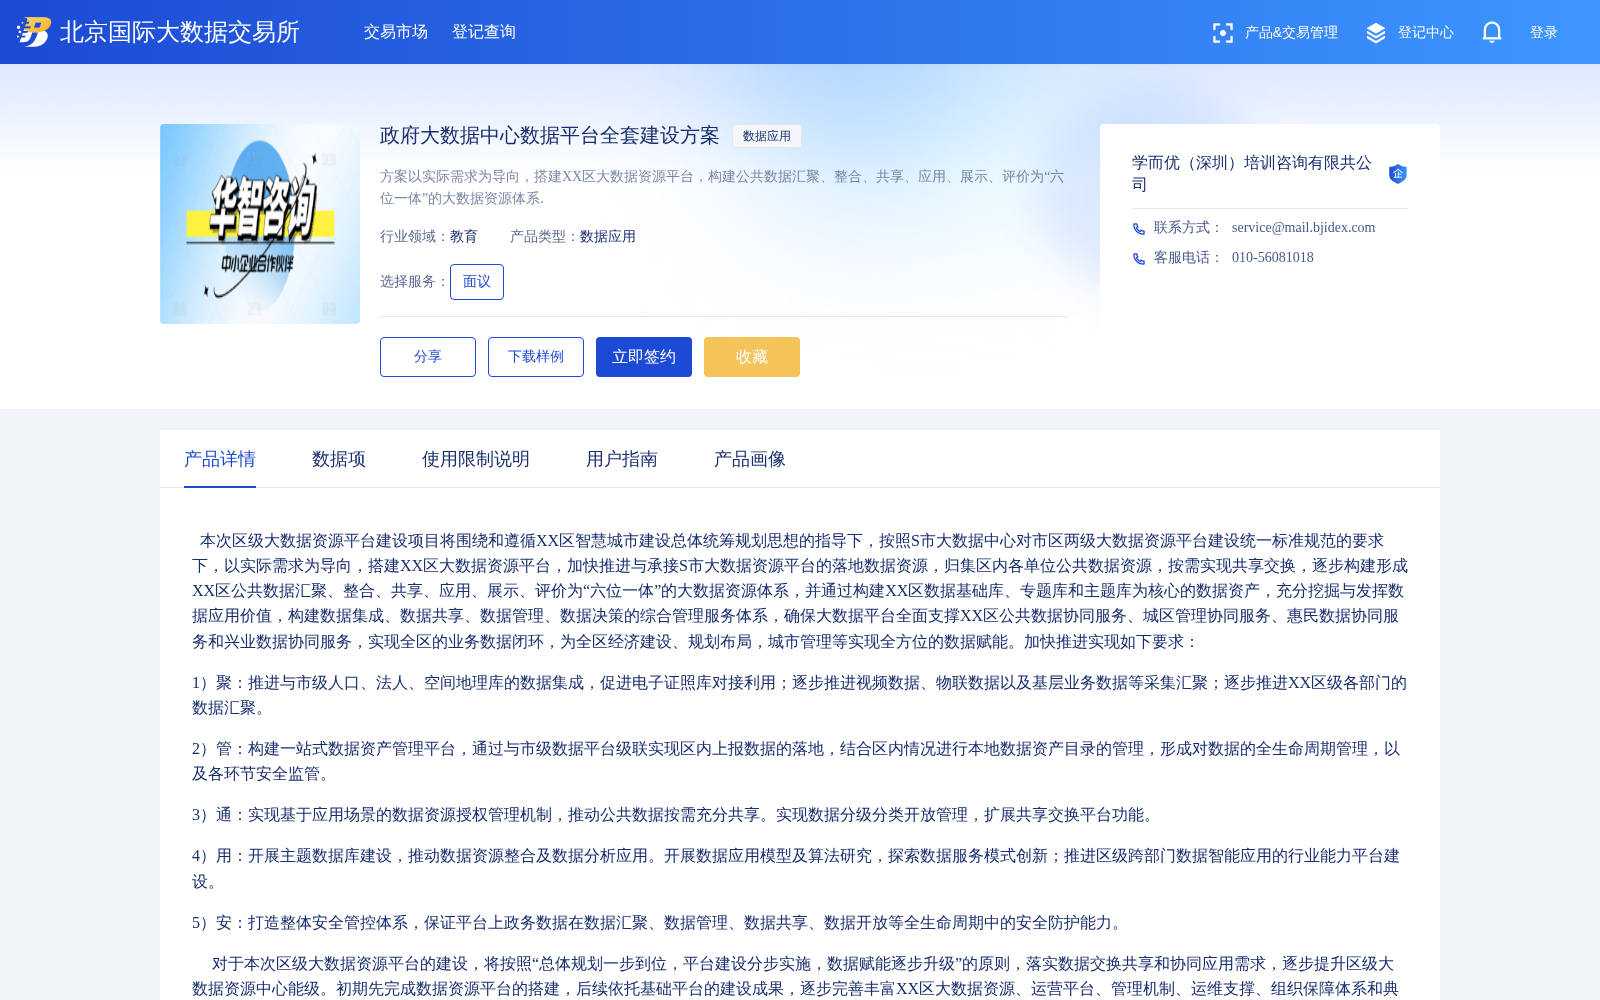Image resolution: width=1600 pixels, height=1000 pixels.
Task: Click the 下载样例 button
Action: (x=536, y=357)
